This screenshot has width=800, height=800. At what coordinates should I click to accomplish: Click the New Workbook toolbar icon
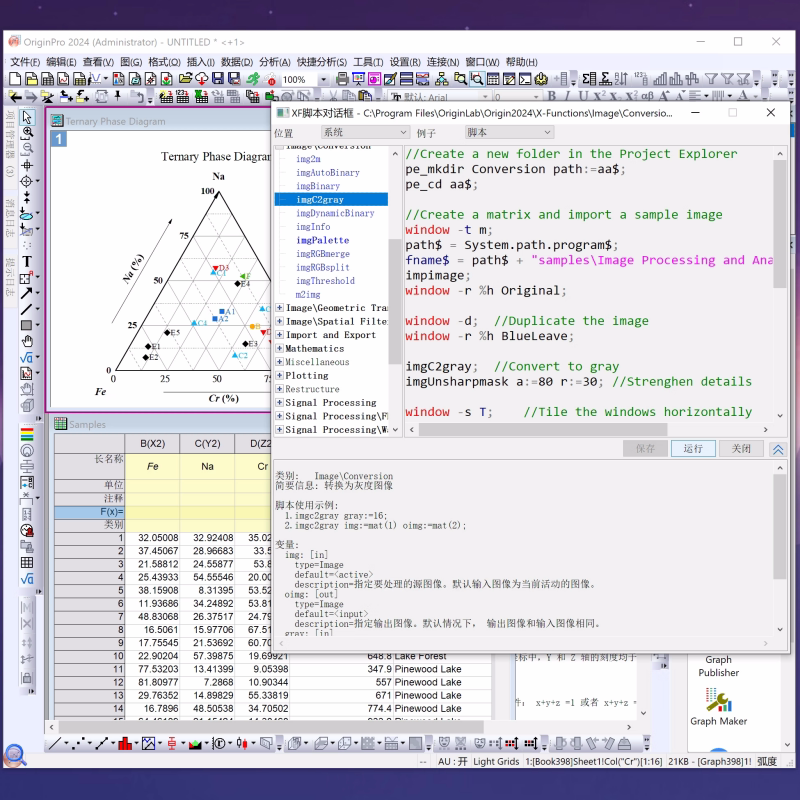click(x=47, y=79)
